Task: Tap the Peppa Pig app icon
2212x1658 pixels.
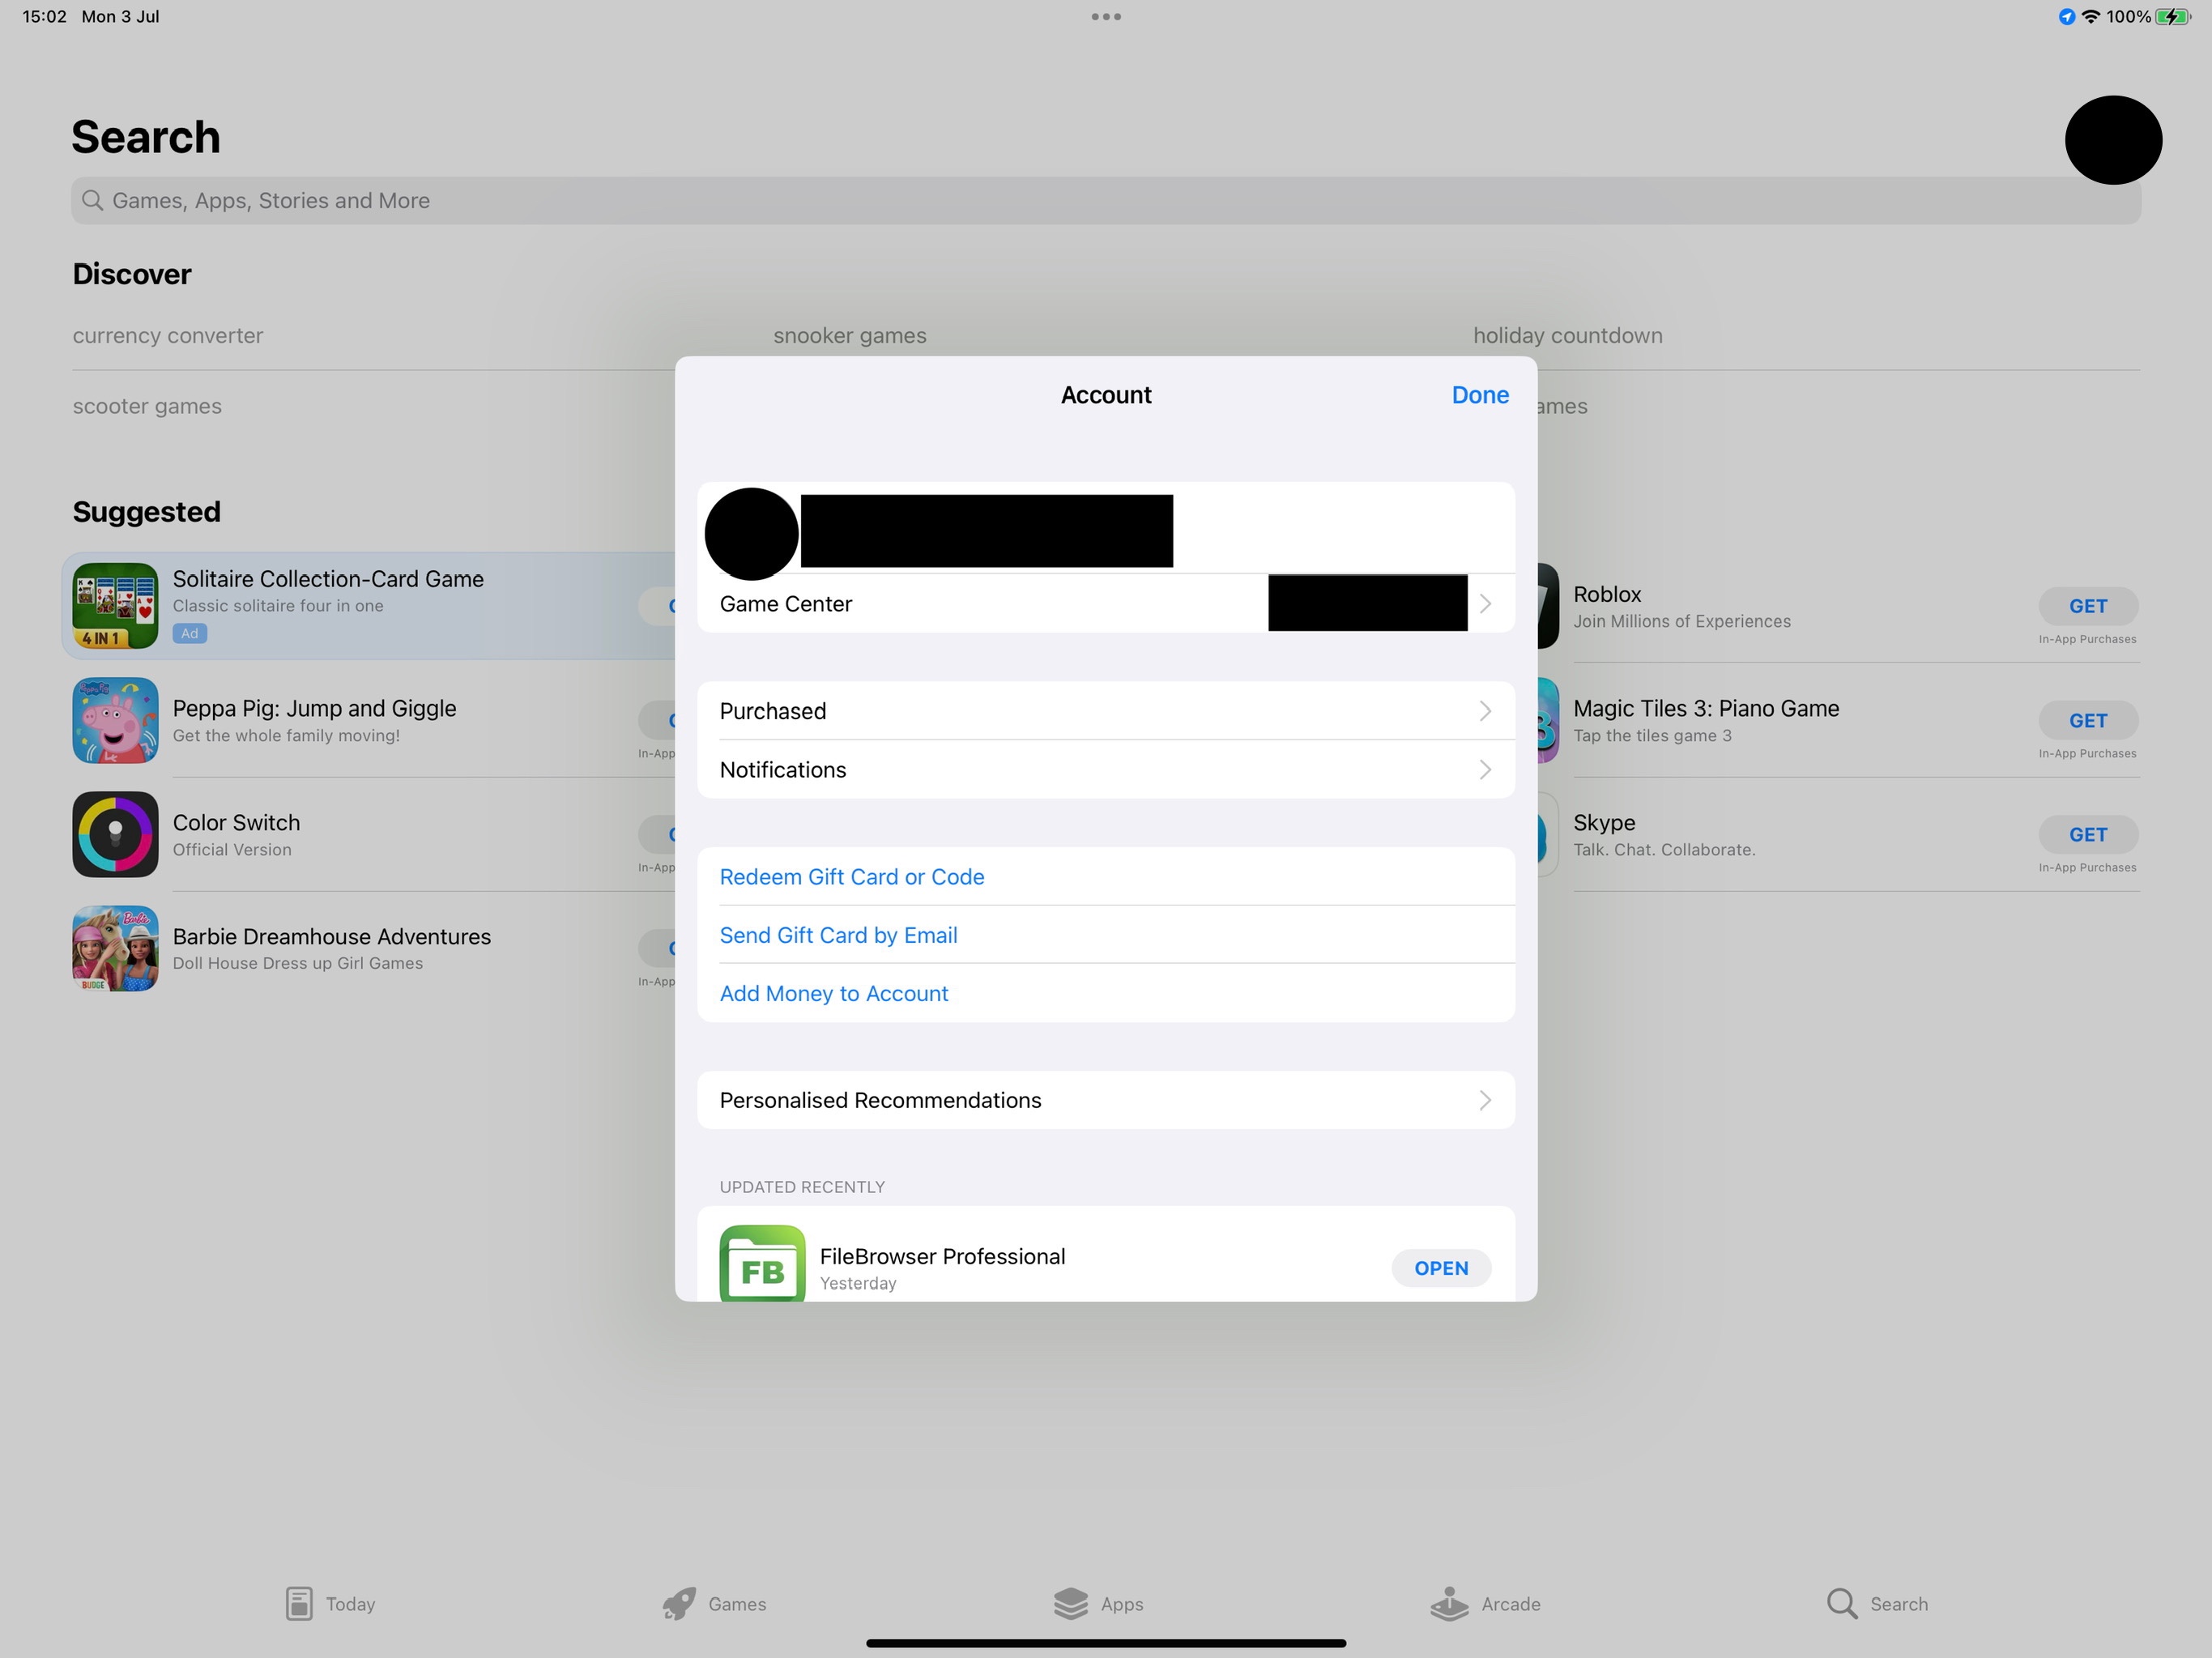Action: pos(115,720)
